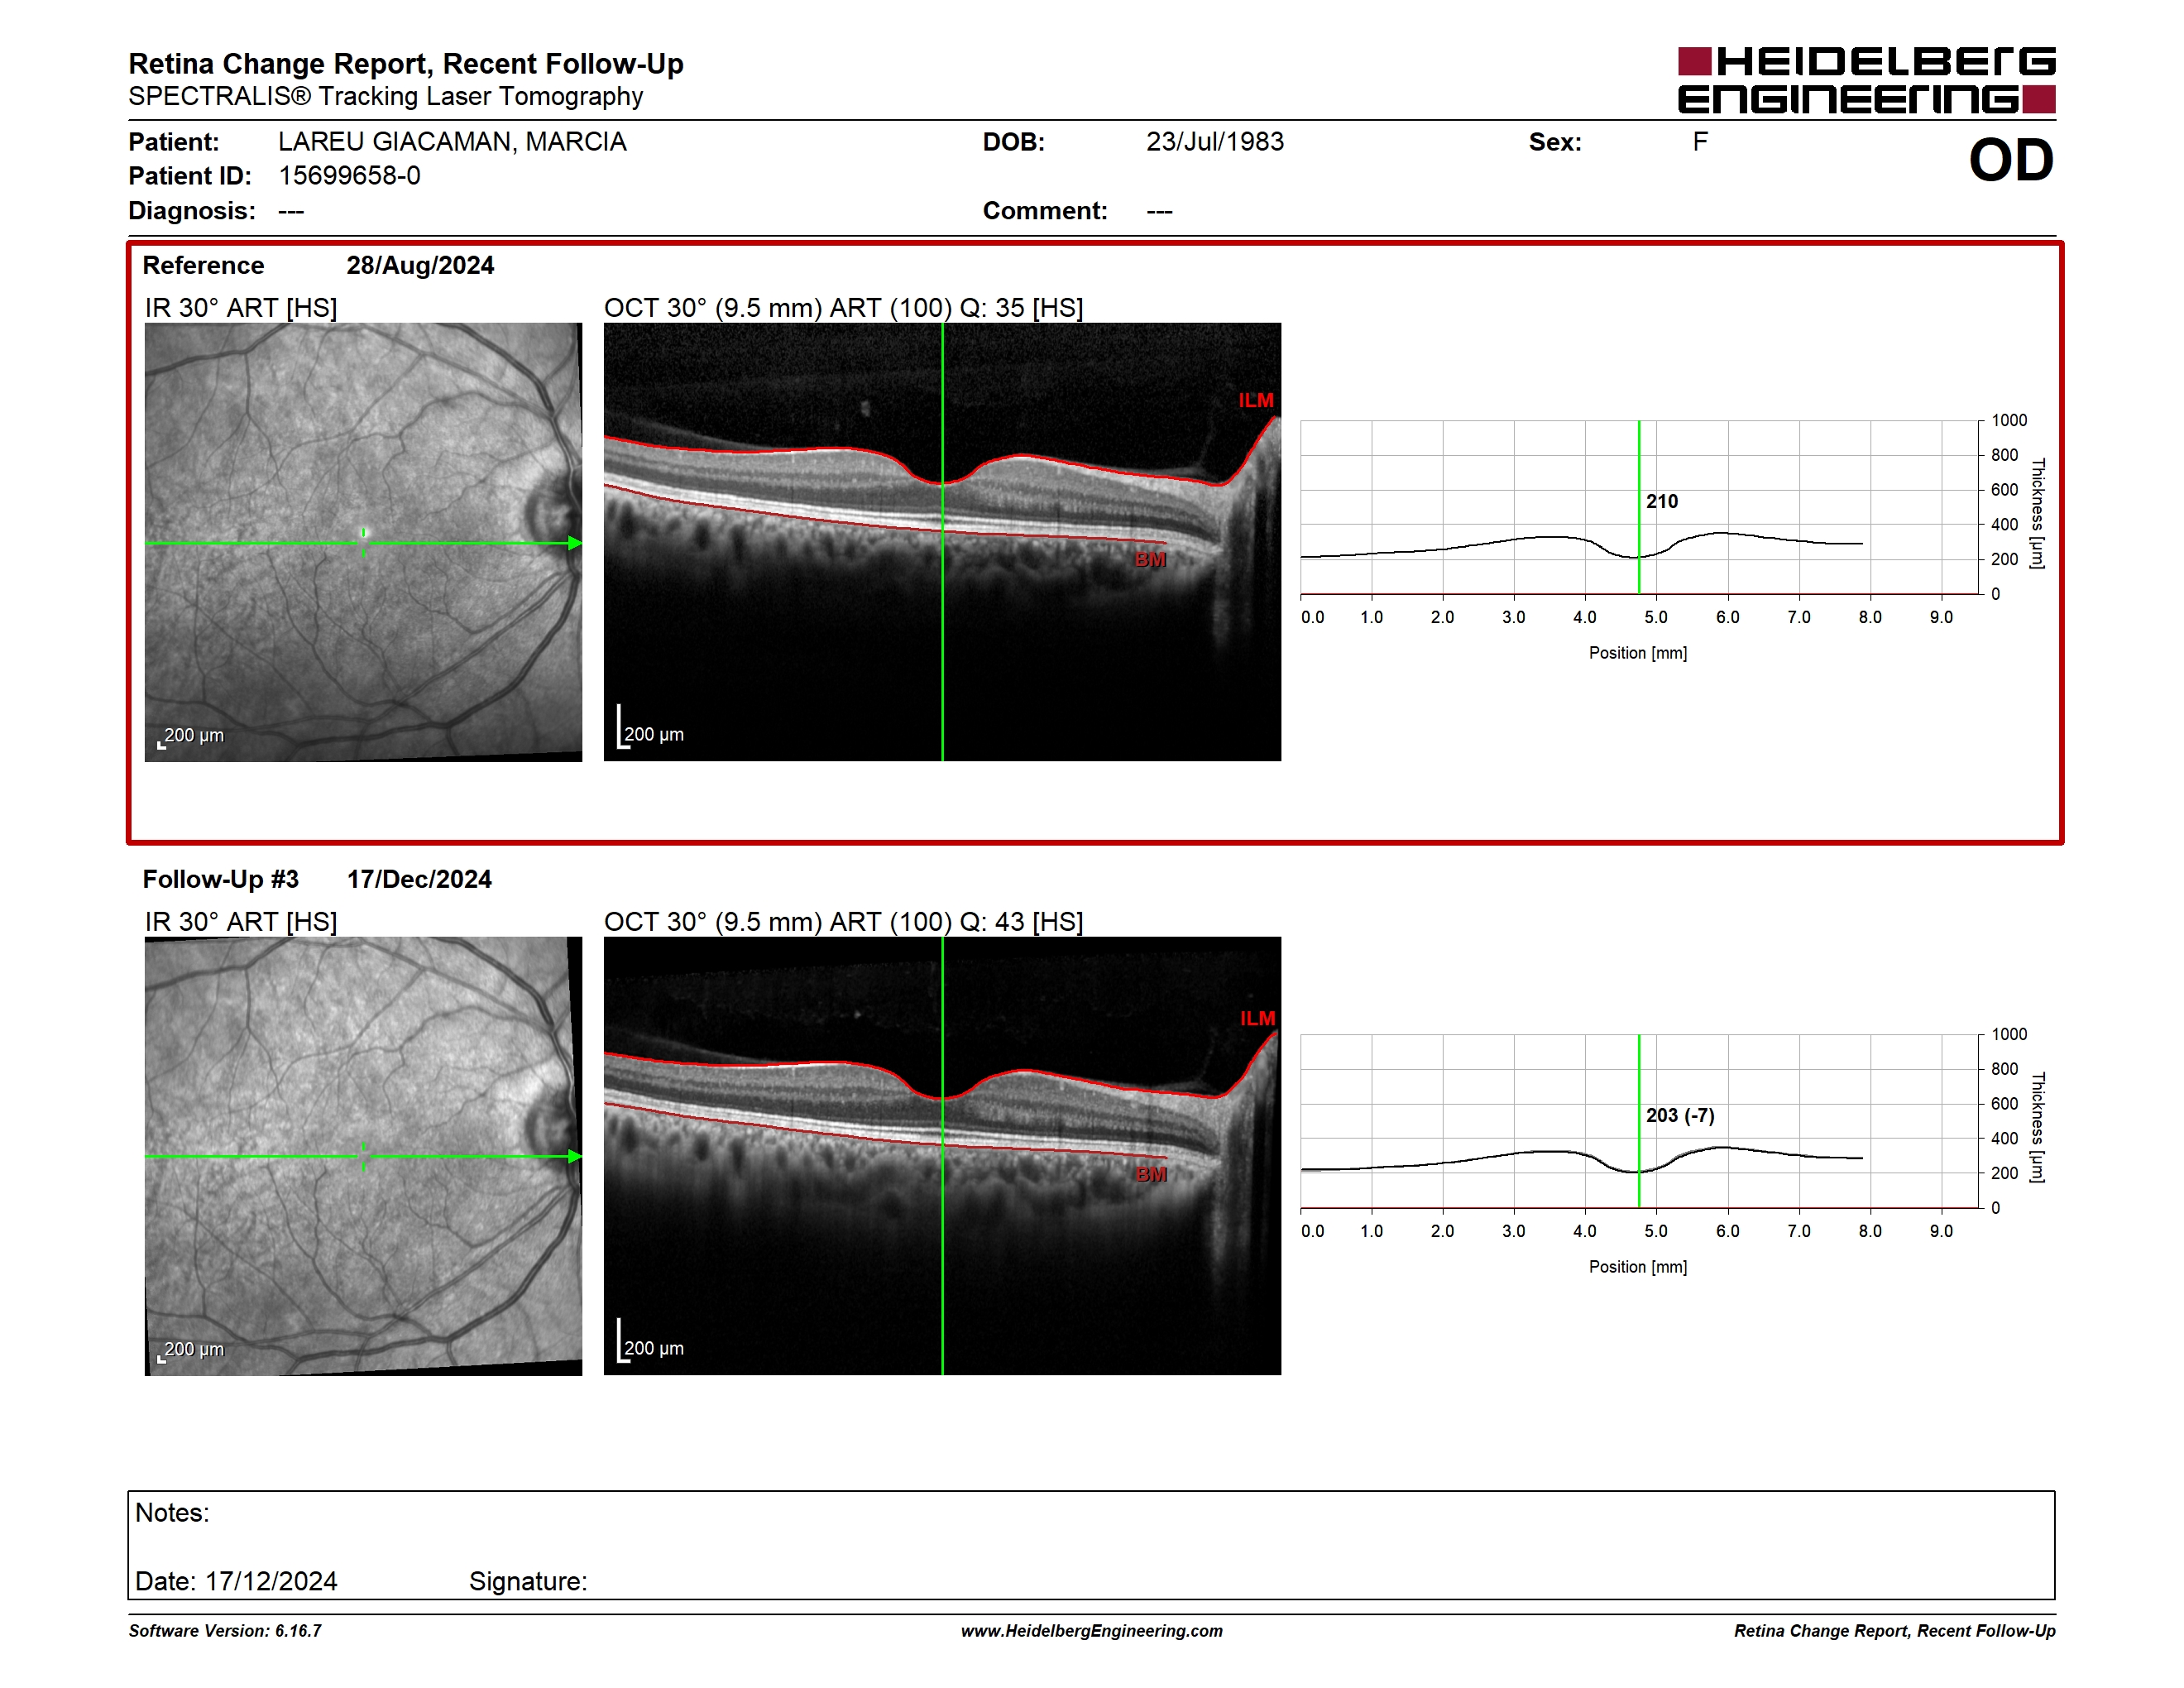Click the Retina Change Report title
This screenshot has height=1688, width=2184.
(x=406, y=64)
